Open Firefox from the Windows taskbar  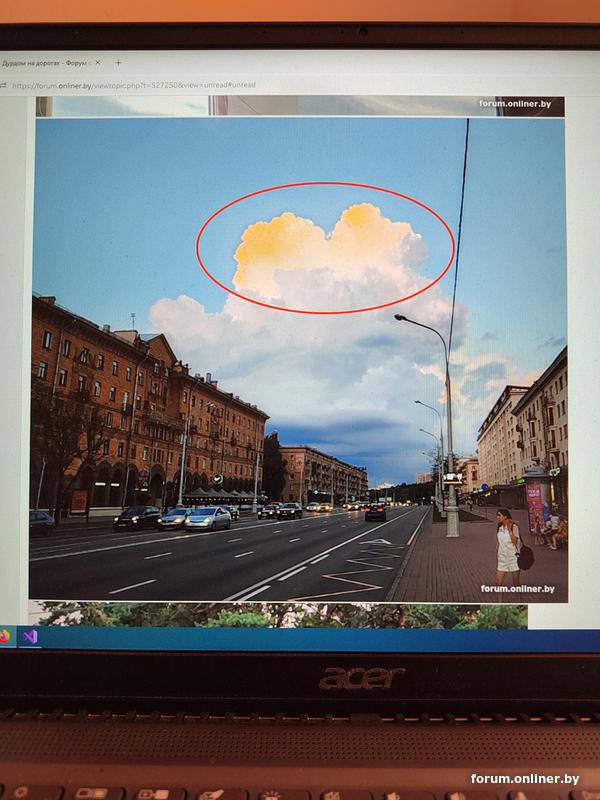(x=5, y=636)
